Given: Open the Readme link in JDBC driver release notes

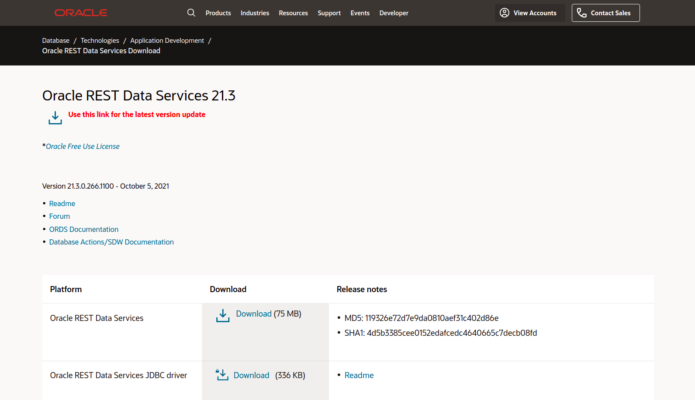Looking at the screenshot, I should [359, 375].
